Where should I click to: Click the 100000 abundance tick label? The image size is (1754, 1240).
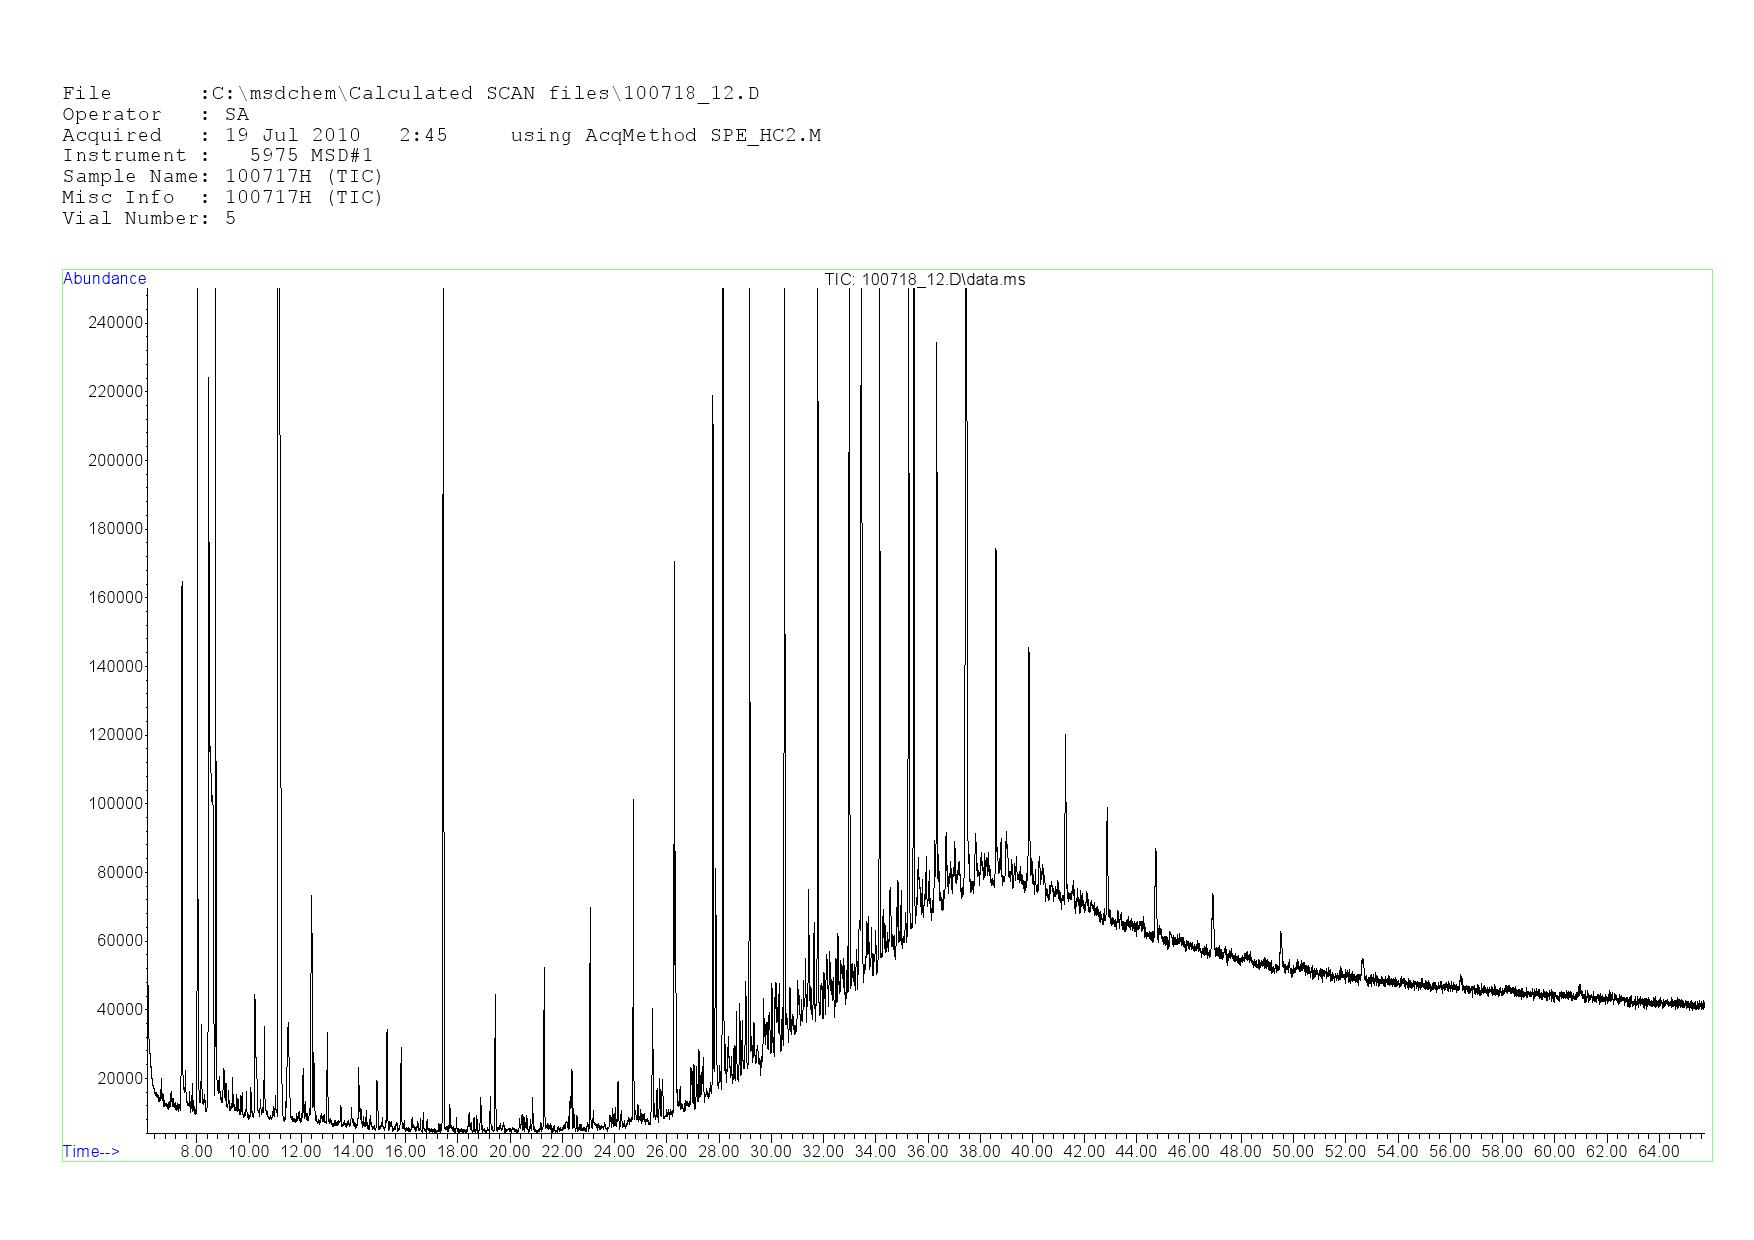coord(117,803)
